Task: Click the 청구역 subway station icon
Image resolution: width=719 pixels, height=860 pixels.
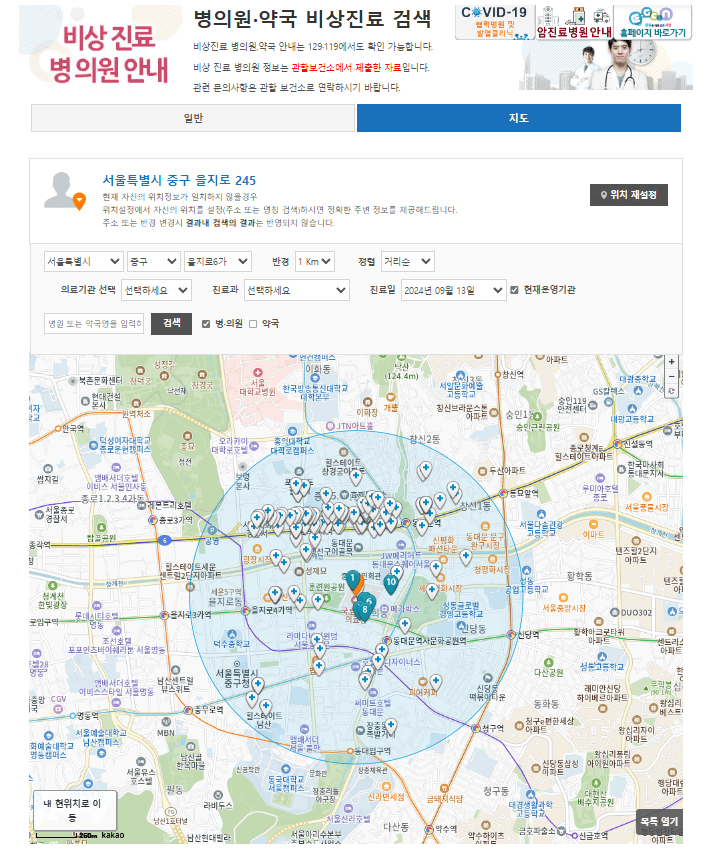Action: tap(475, 728)
